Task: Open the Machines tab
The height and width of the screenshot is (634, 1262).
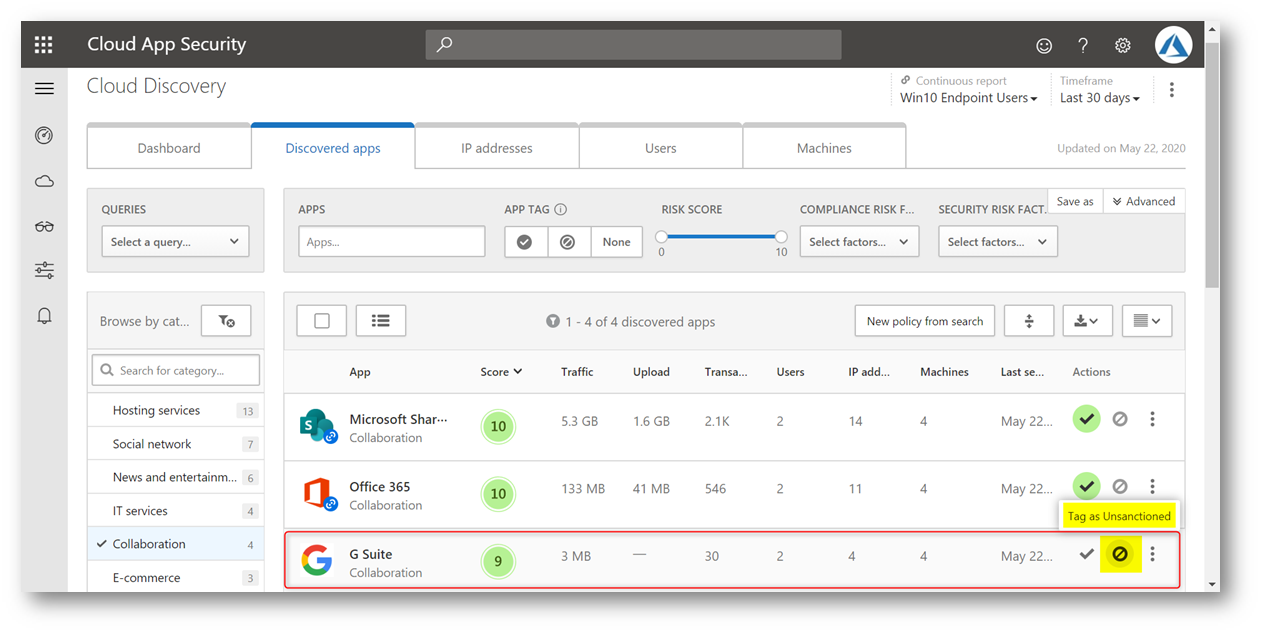Action: (x=824, y=148)
